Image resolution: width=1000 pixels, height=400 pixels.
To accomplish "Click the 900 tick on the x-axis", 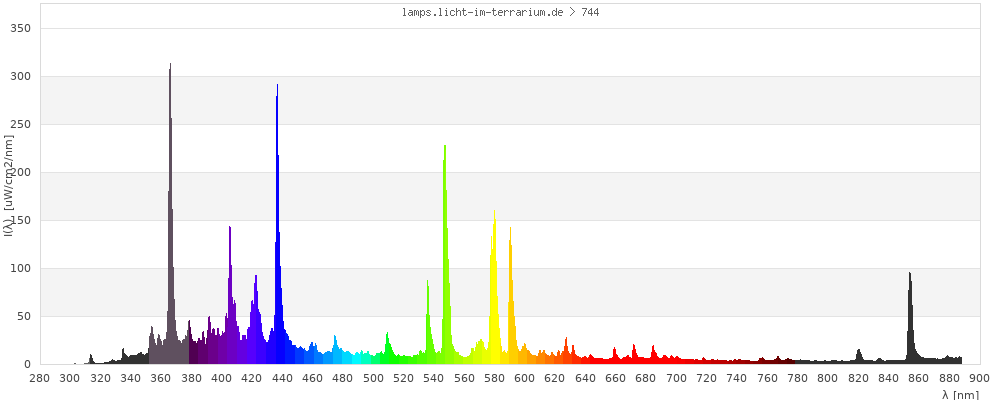I will 979,377.
